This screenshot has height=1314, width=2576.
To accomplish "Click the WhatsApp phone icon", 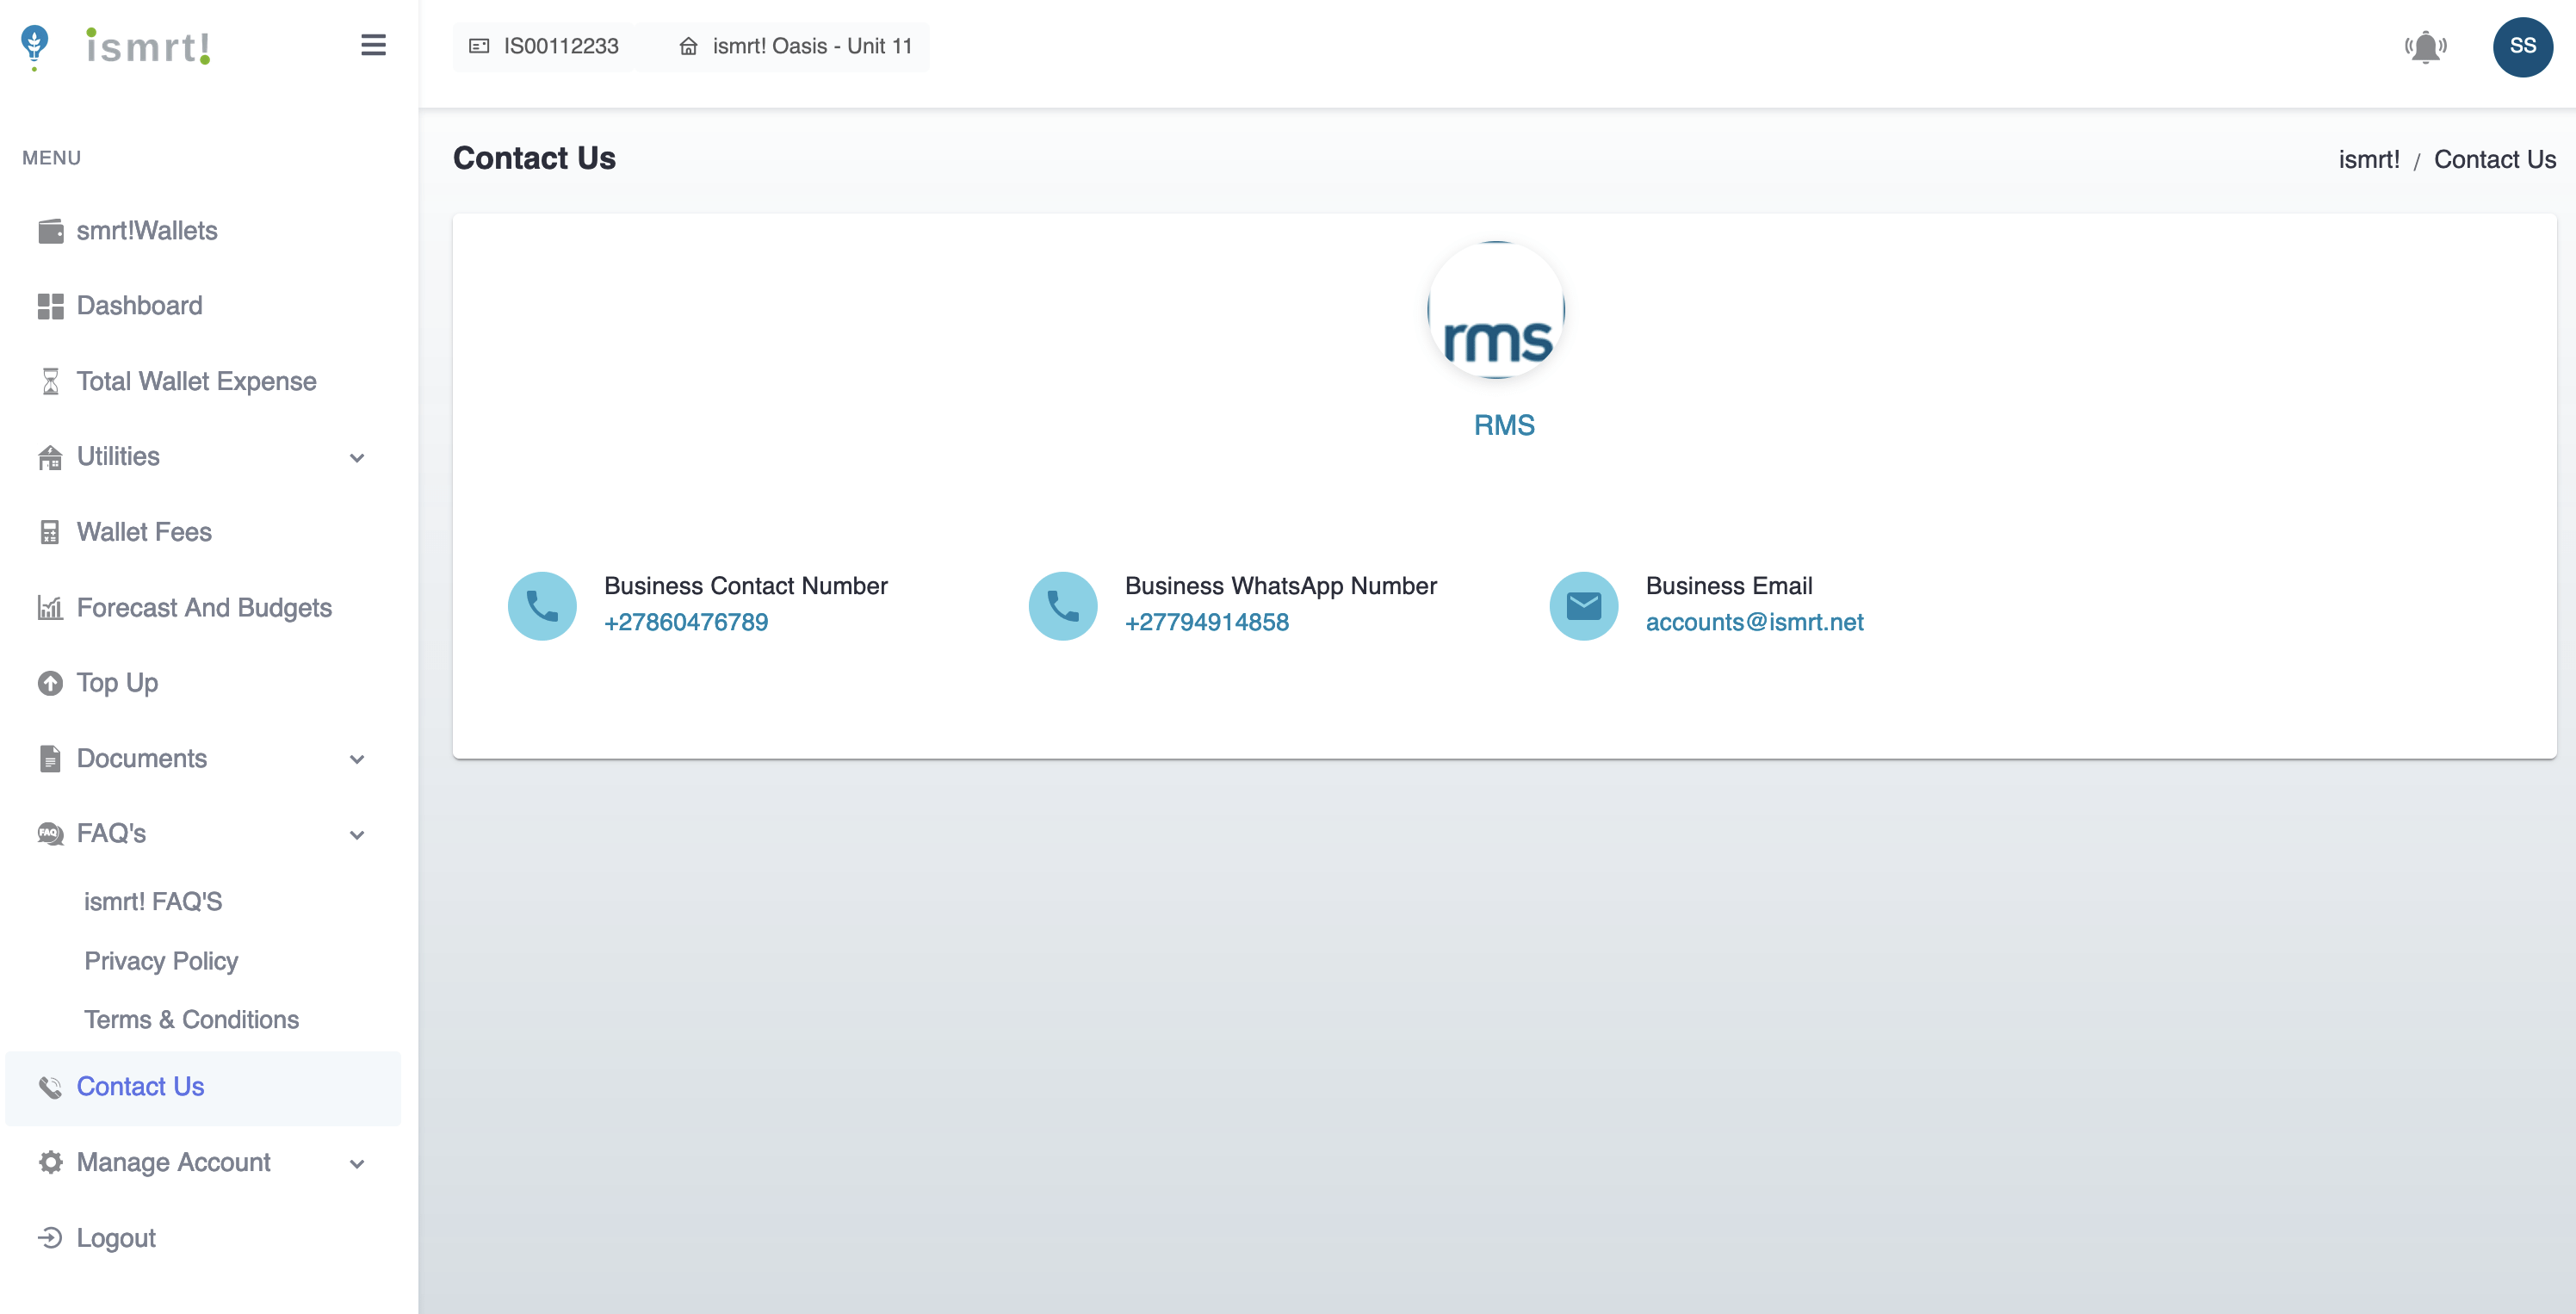I will [1062, 606].
